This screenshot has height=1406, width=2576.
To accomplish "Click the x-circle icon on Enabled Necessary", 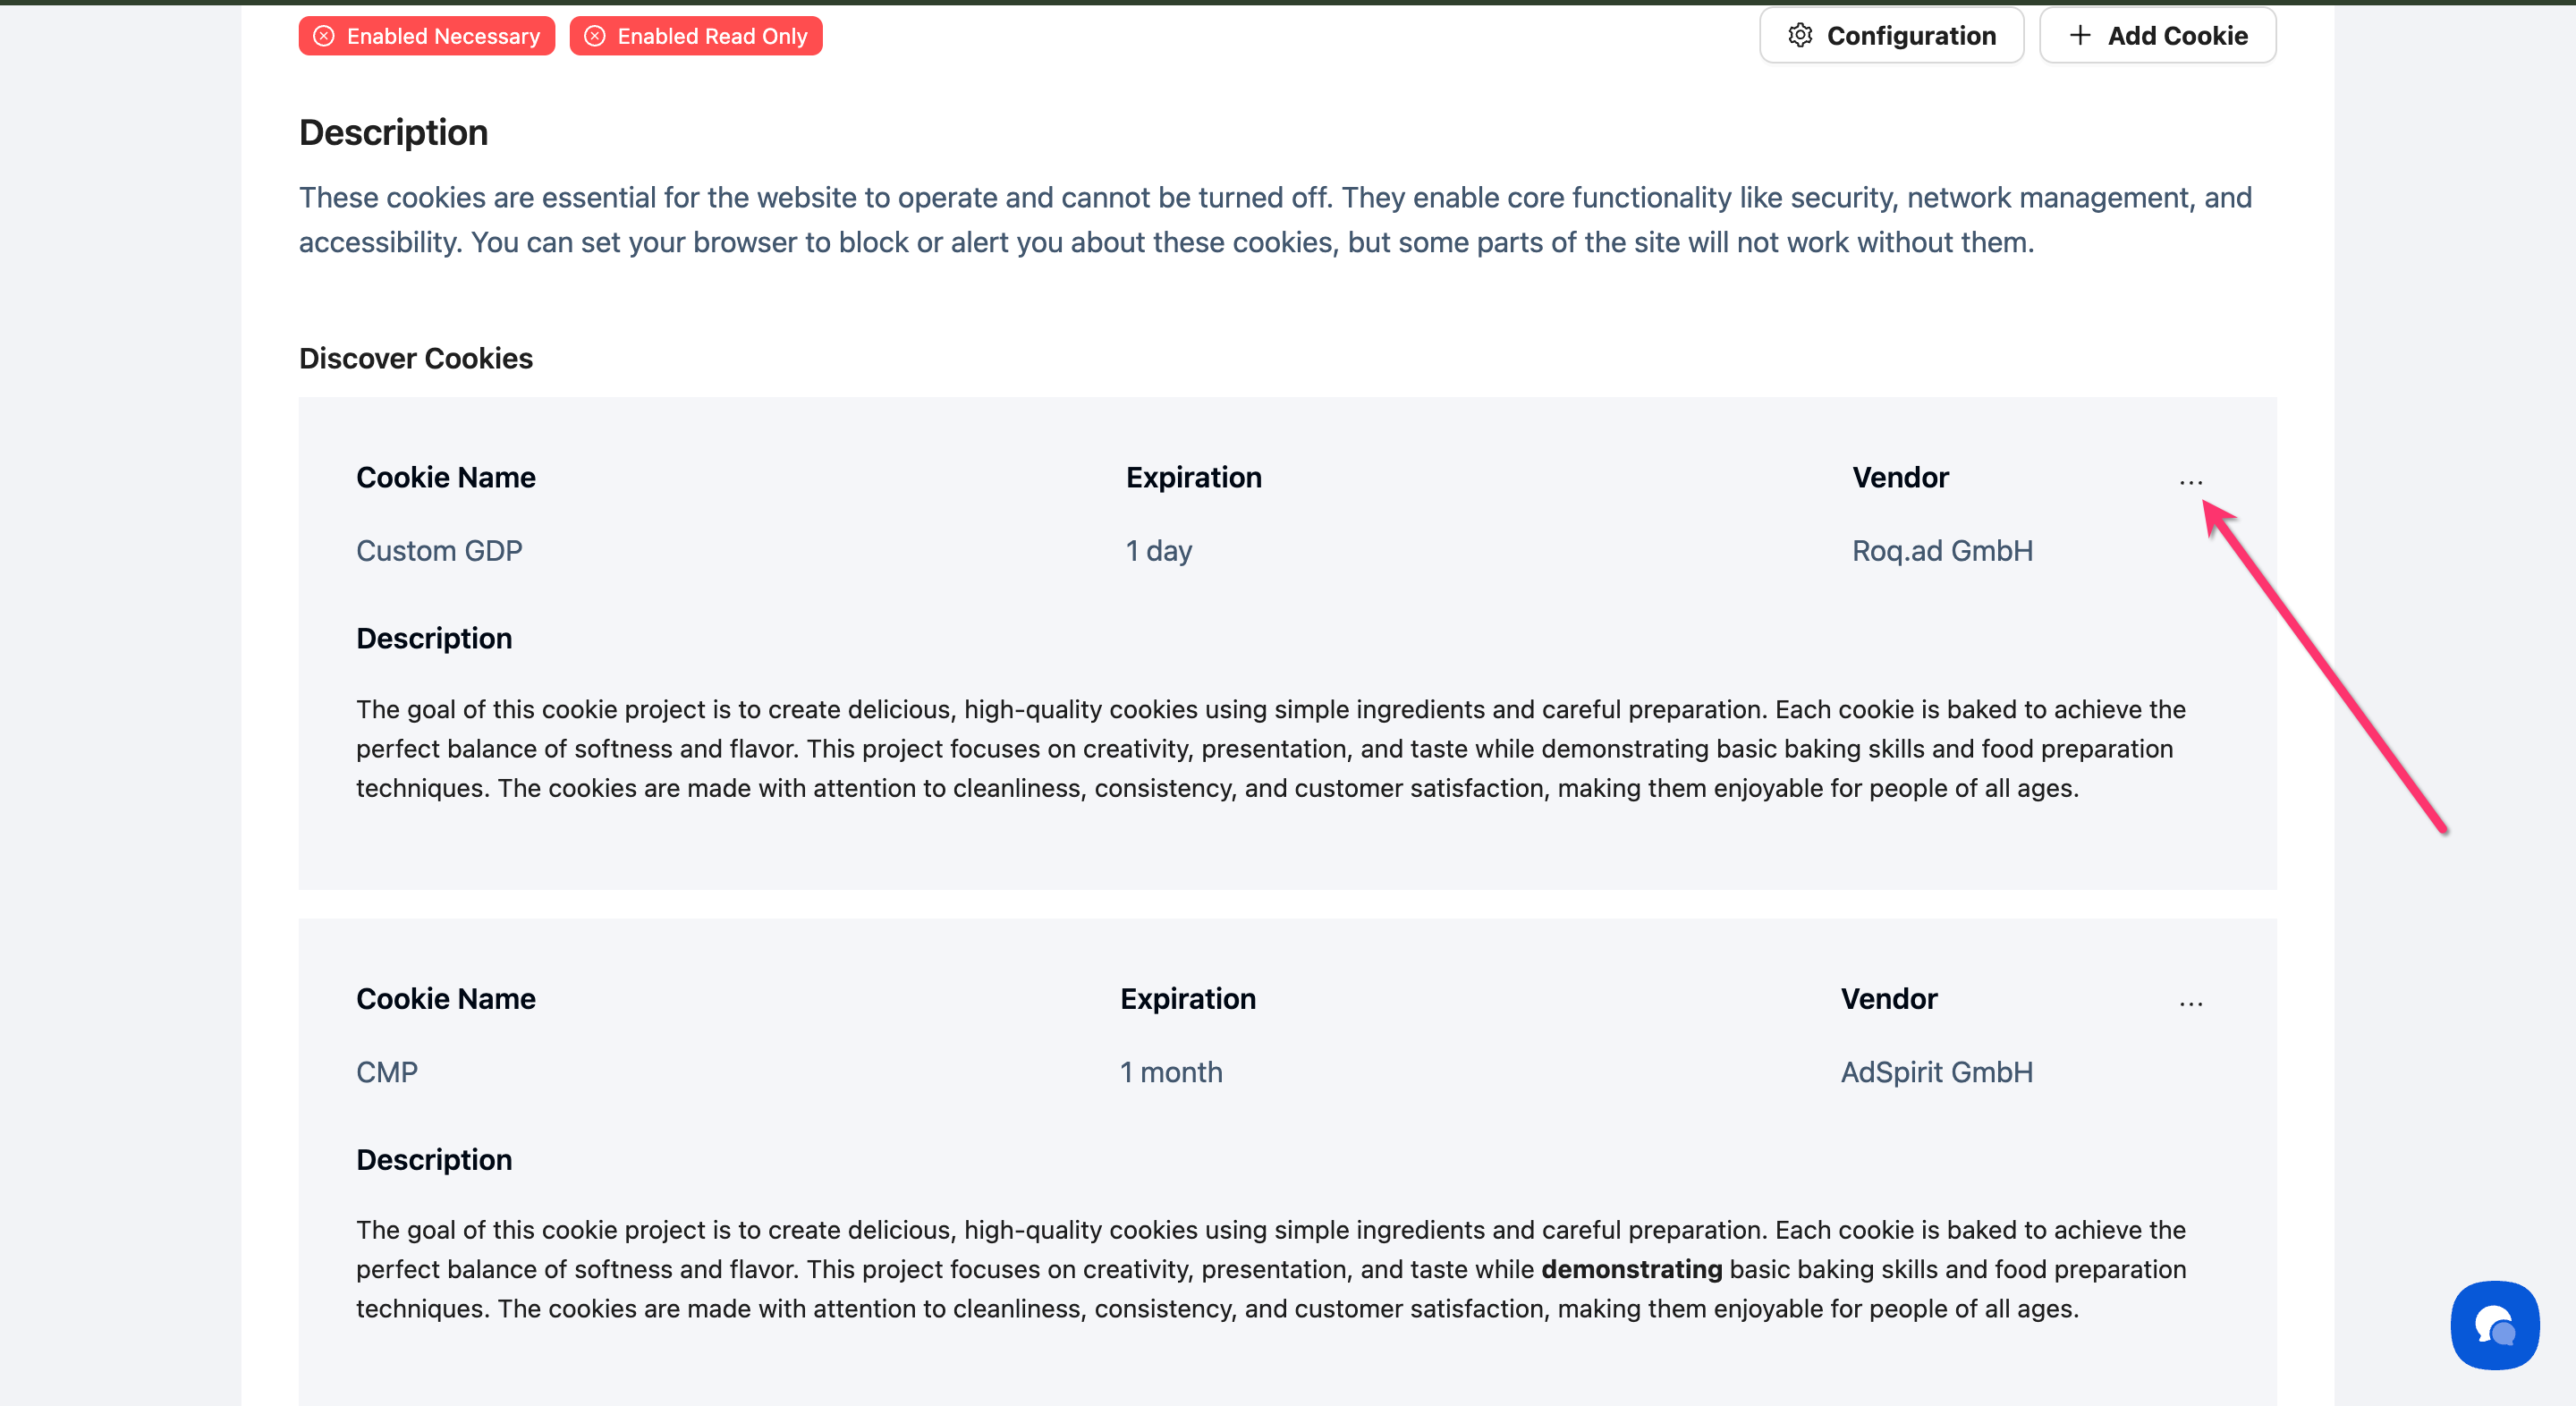I will [324, 37].
